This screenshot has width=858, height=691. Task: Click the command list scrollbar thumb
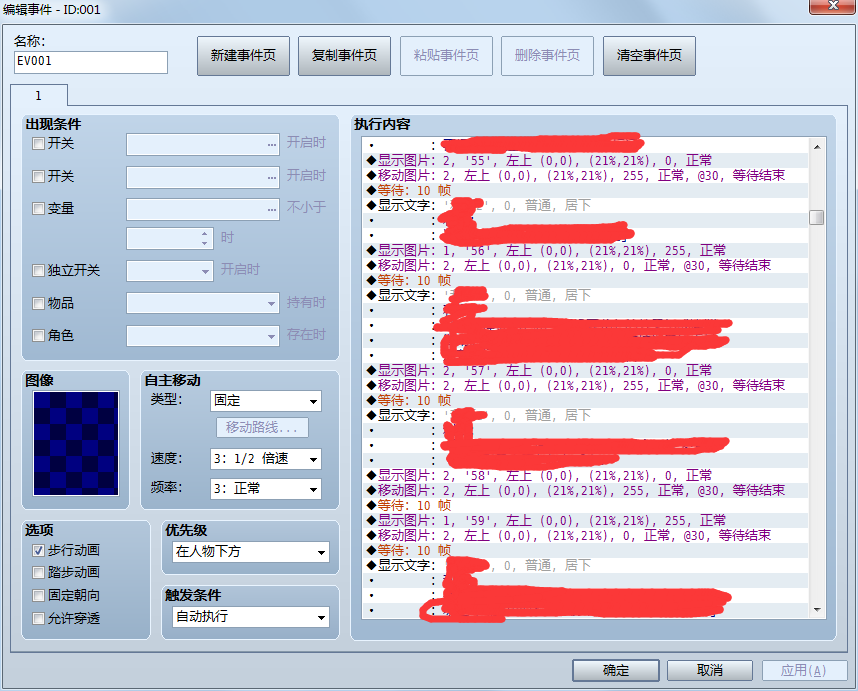pyautogui.click(x=816, y=217)
